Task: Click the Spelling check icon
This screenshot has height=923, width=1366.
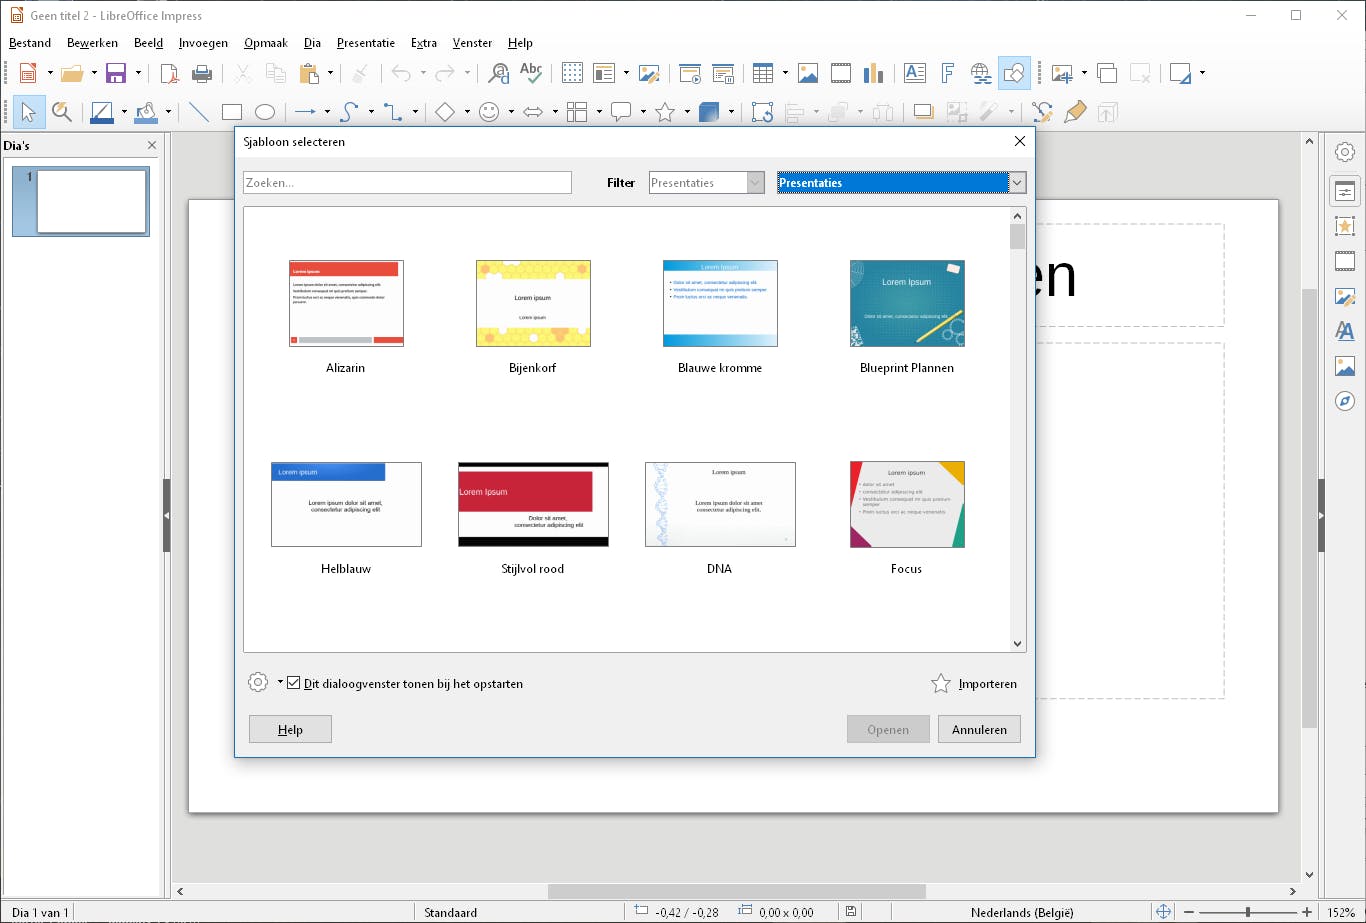Action: pos(531,73)
